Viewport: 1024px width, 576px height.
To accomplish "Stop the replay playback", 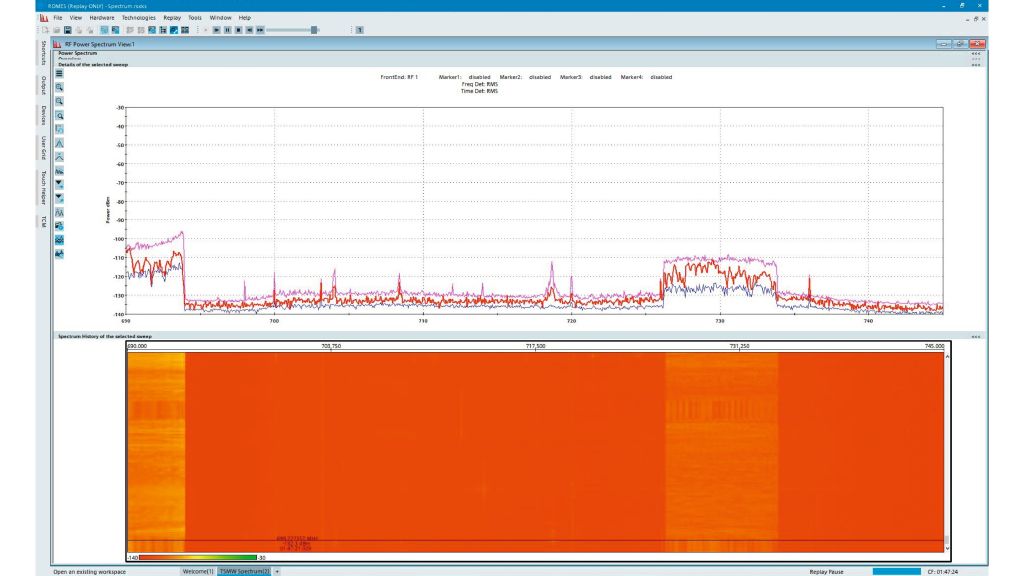I will (238, 30).
